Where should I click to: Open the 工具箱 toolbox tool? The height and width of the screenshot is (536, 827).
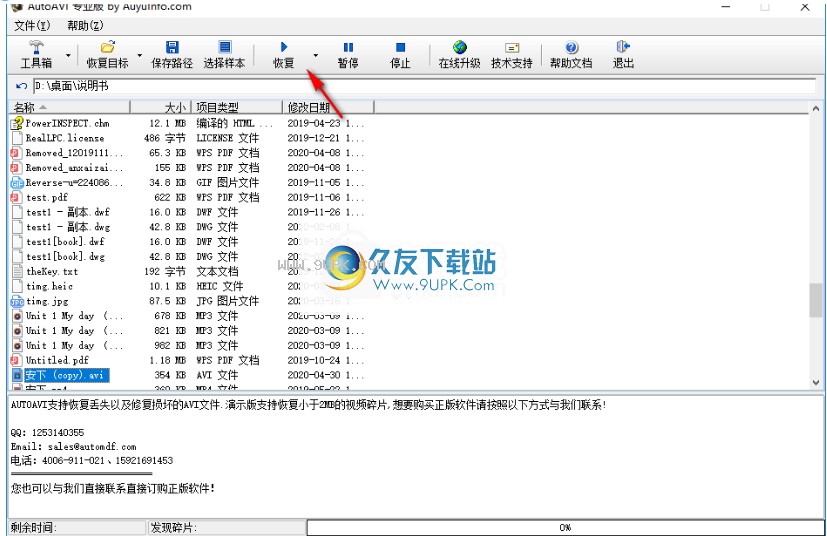coord(36,54)
